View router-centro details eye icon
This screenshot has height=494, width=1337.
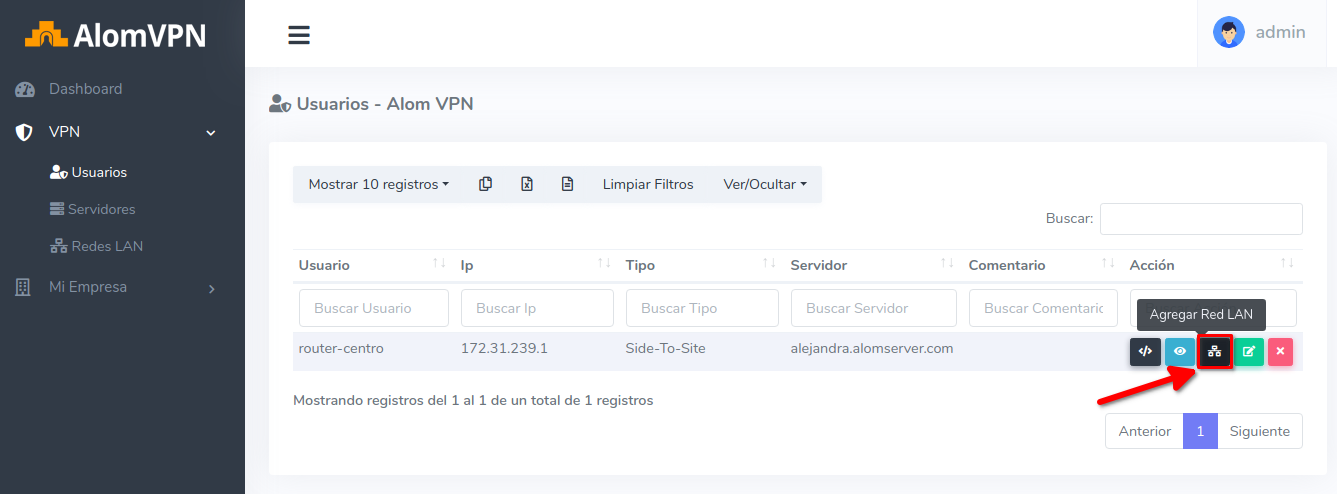1180,352
